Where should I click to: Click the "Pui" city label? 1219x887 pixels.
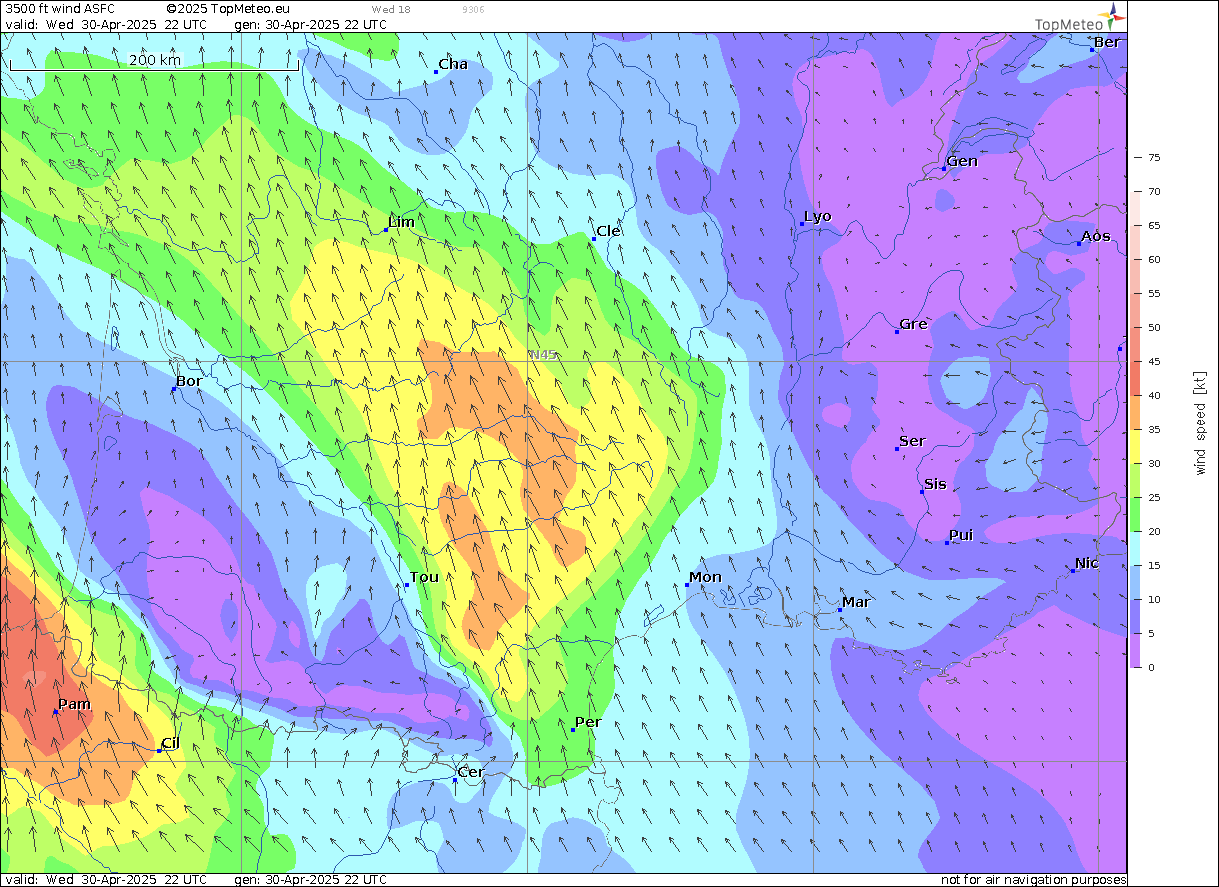tap(961, 535)
